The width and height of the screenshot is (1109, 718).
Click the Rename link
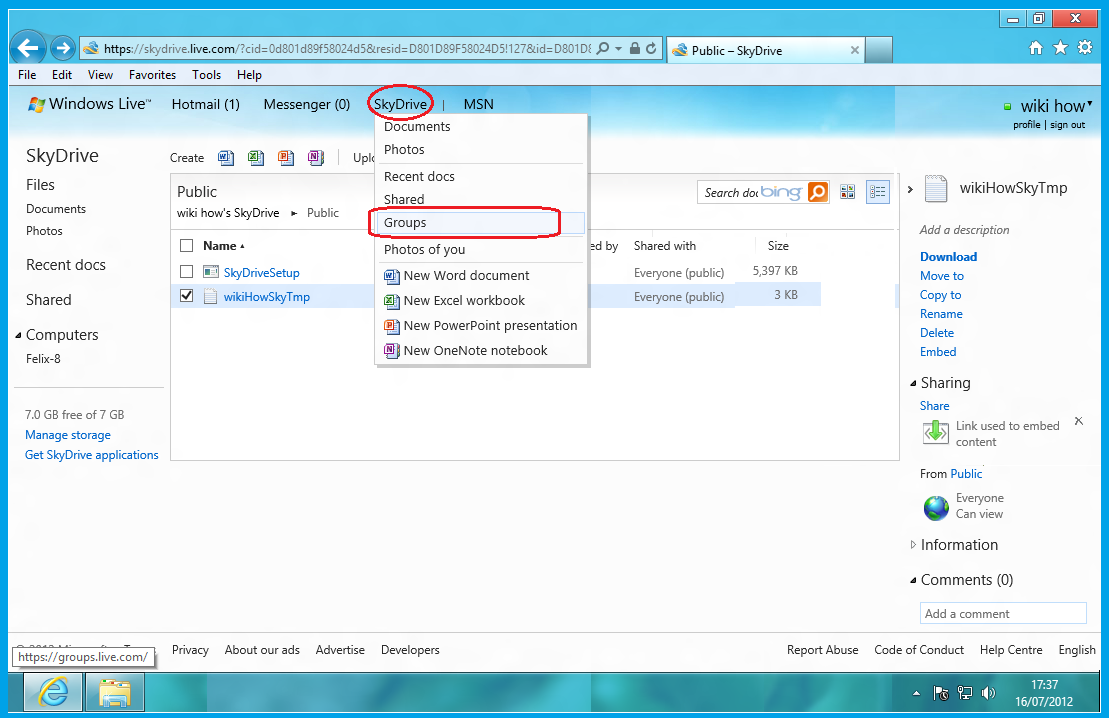(x=941, y=313)
